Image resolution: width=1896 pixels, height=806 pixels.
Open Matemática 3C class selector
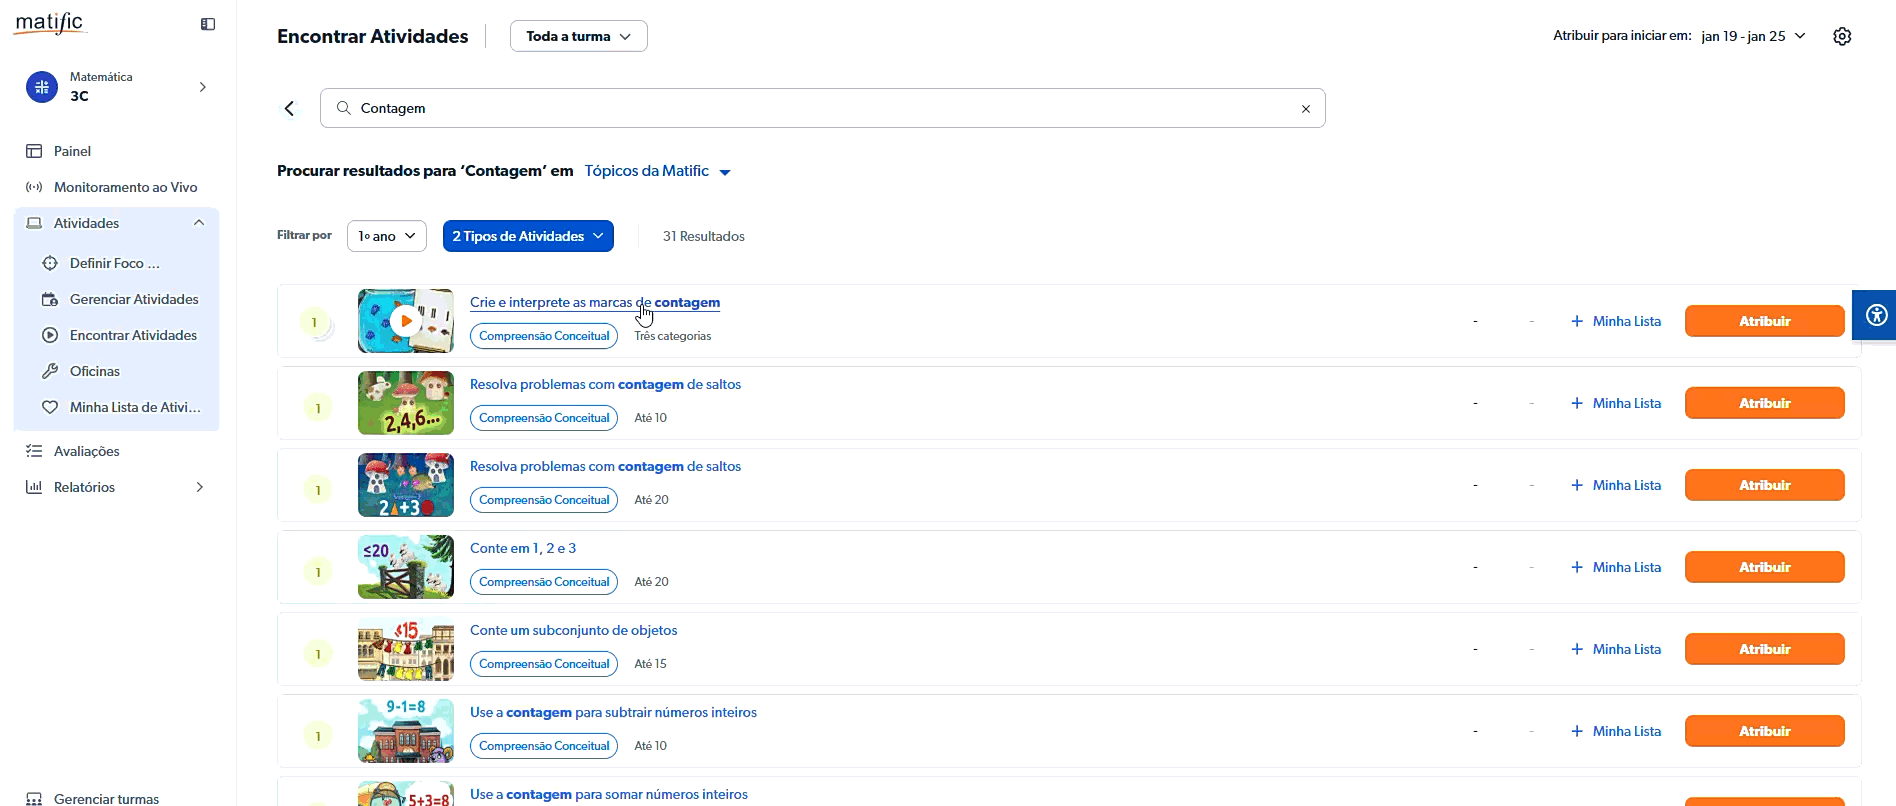(117, 87)
